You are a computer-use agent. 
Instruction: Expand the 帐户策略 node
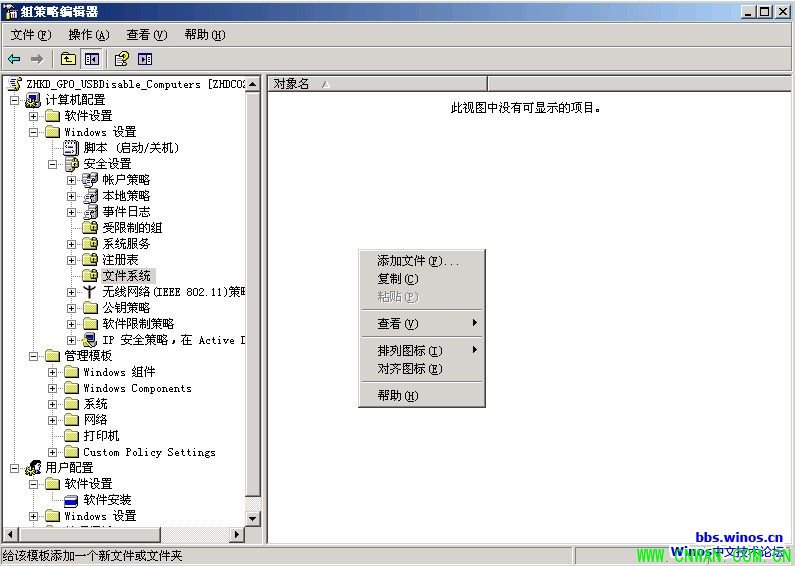(72, 180)
